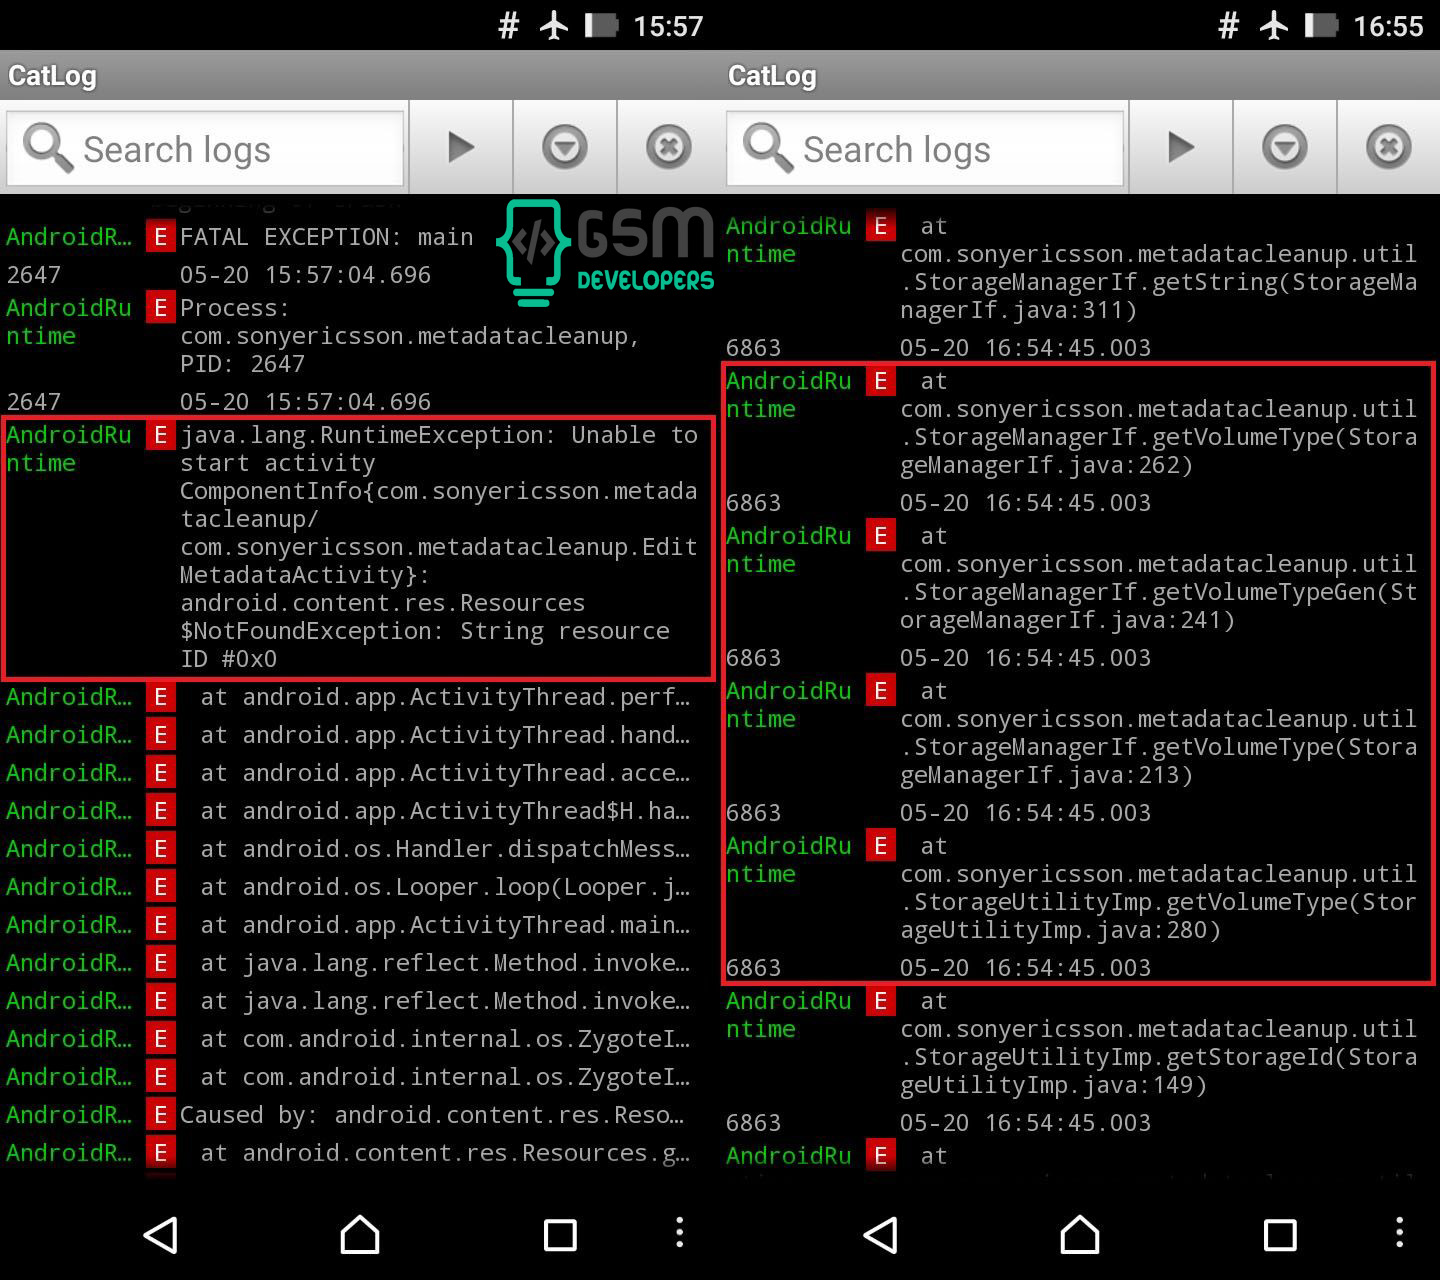Tap play button in right CatLog toolbar
This screenshot has height=1280, width=1440.
[x=1181, y=148]
